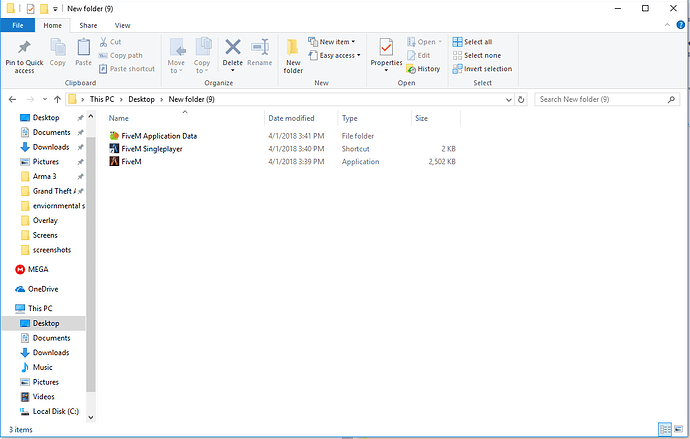The image size is (690, 439).
Task: Go back with the left arrow
Action: click(12, 99)
